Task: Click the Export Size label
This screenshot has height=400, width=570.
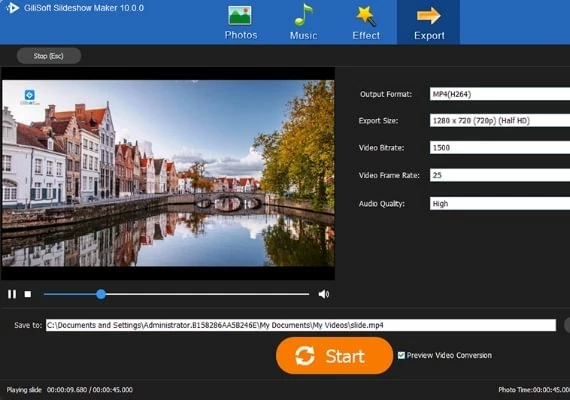Action: (378, 121)
